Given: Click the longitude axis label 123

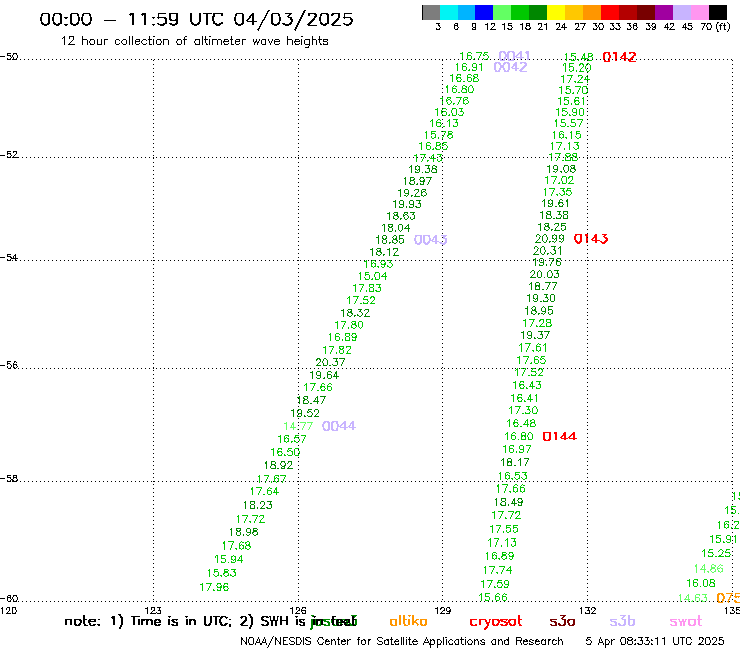Looking at the screenshot, I should coord(153,611).
